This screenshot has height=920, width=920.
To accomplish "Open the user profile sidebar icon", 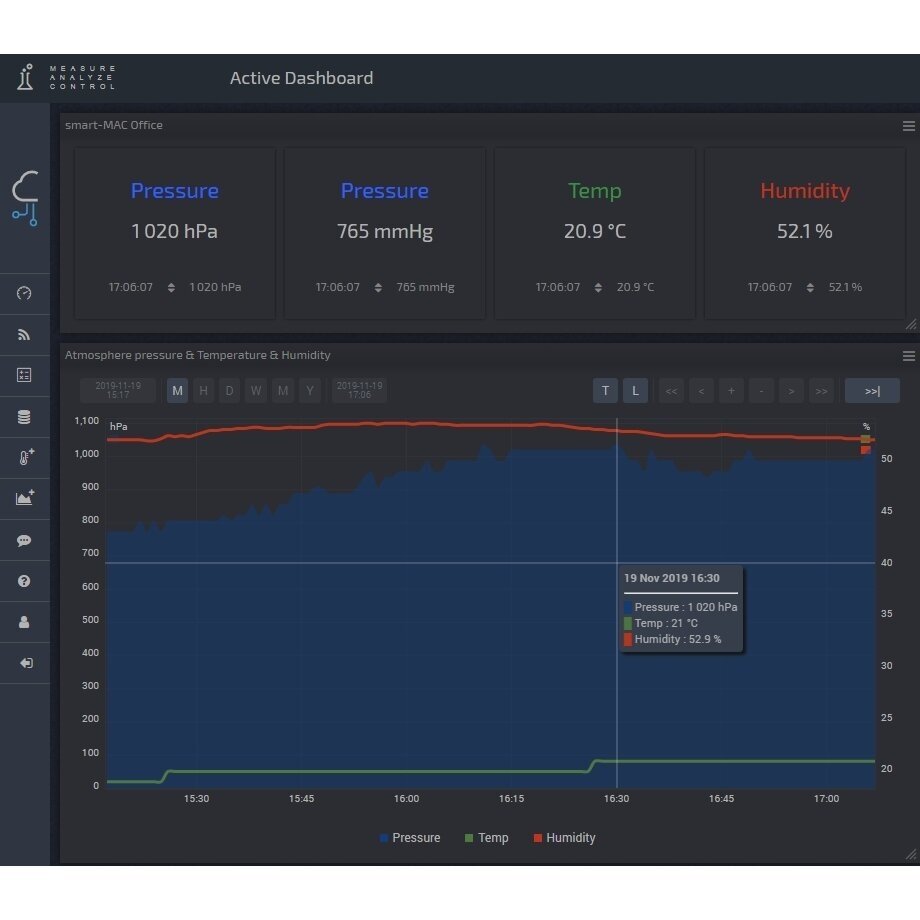I will point(24,622).
